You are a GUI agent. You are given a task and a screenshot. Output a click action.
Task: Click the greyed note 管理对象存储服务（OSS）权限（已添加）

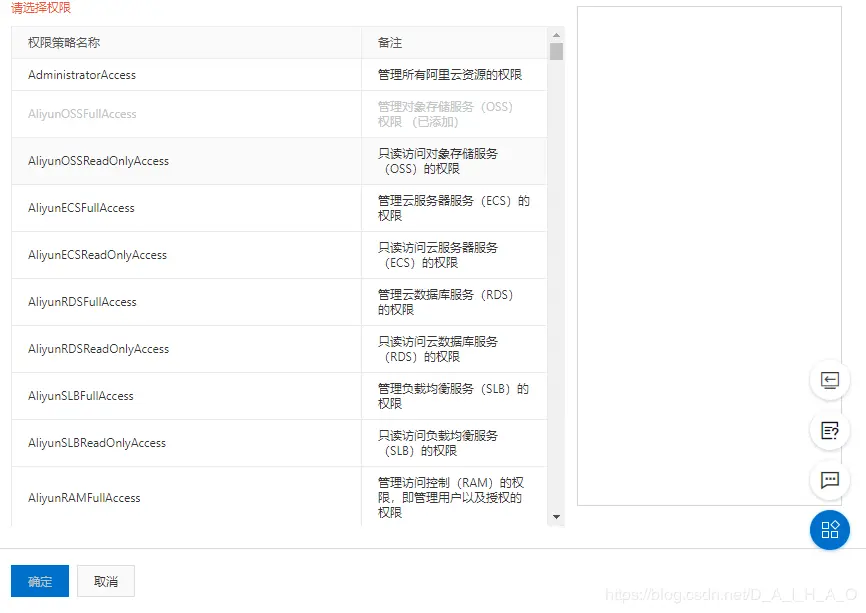(x=446, y=114)
